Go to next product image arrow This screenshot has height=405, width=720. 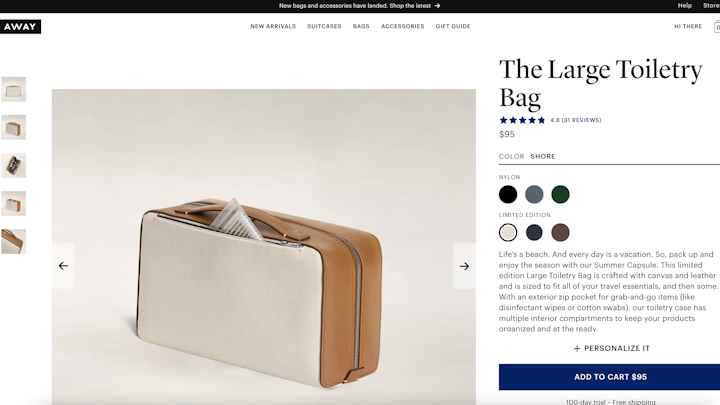click(464, 266)
